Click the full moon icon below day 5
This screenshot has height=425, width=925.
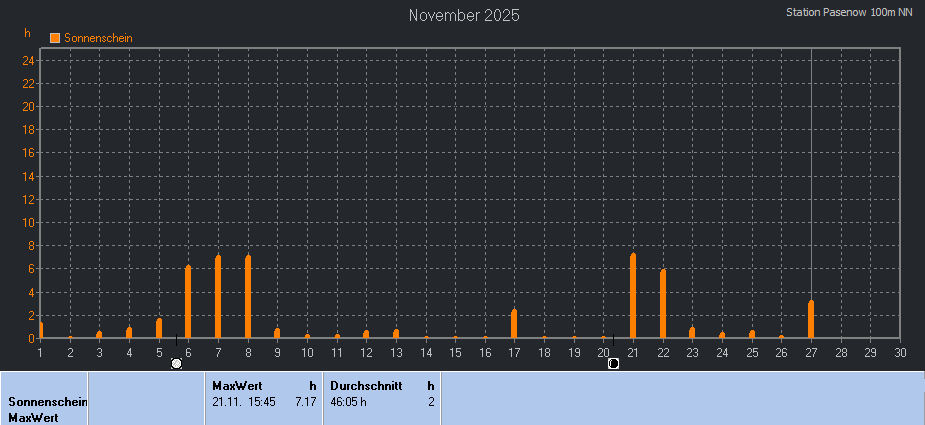(x=177, y=363)
